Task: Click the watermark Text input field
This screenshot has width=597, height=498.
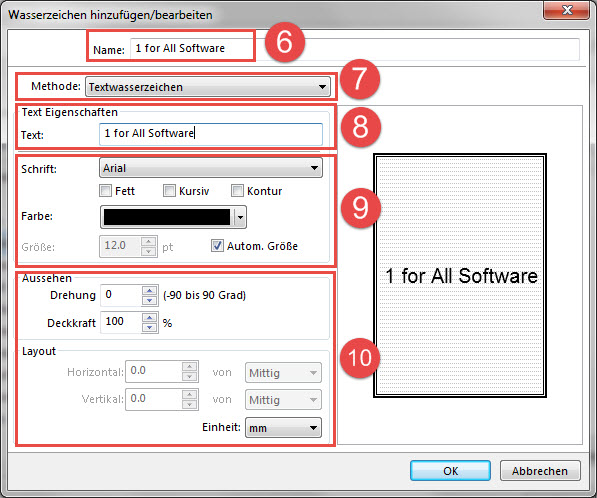Action: click(211, 134)
